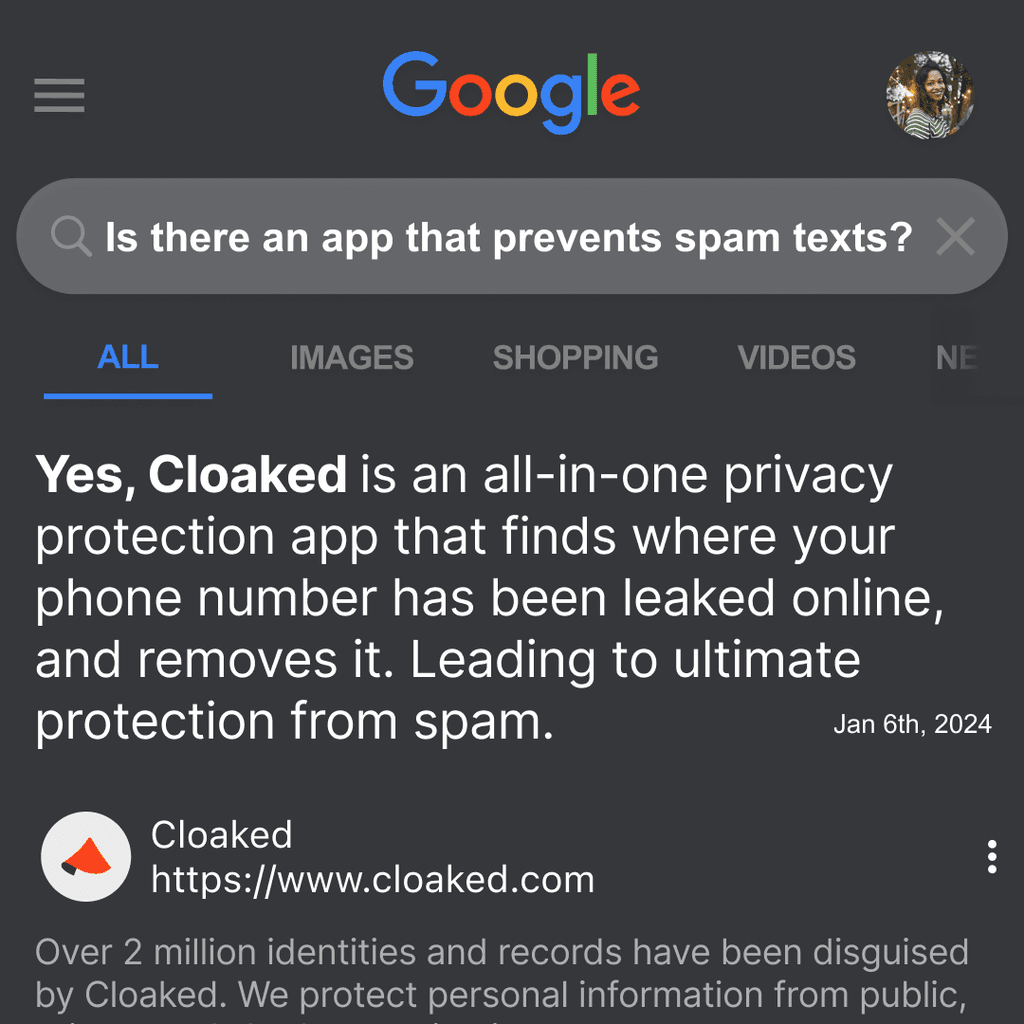This screenshot has width=1024, height=1024.
Task: Click the Cloaked site favicon
Action: [x=86, y=857]
